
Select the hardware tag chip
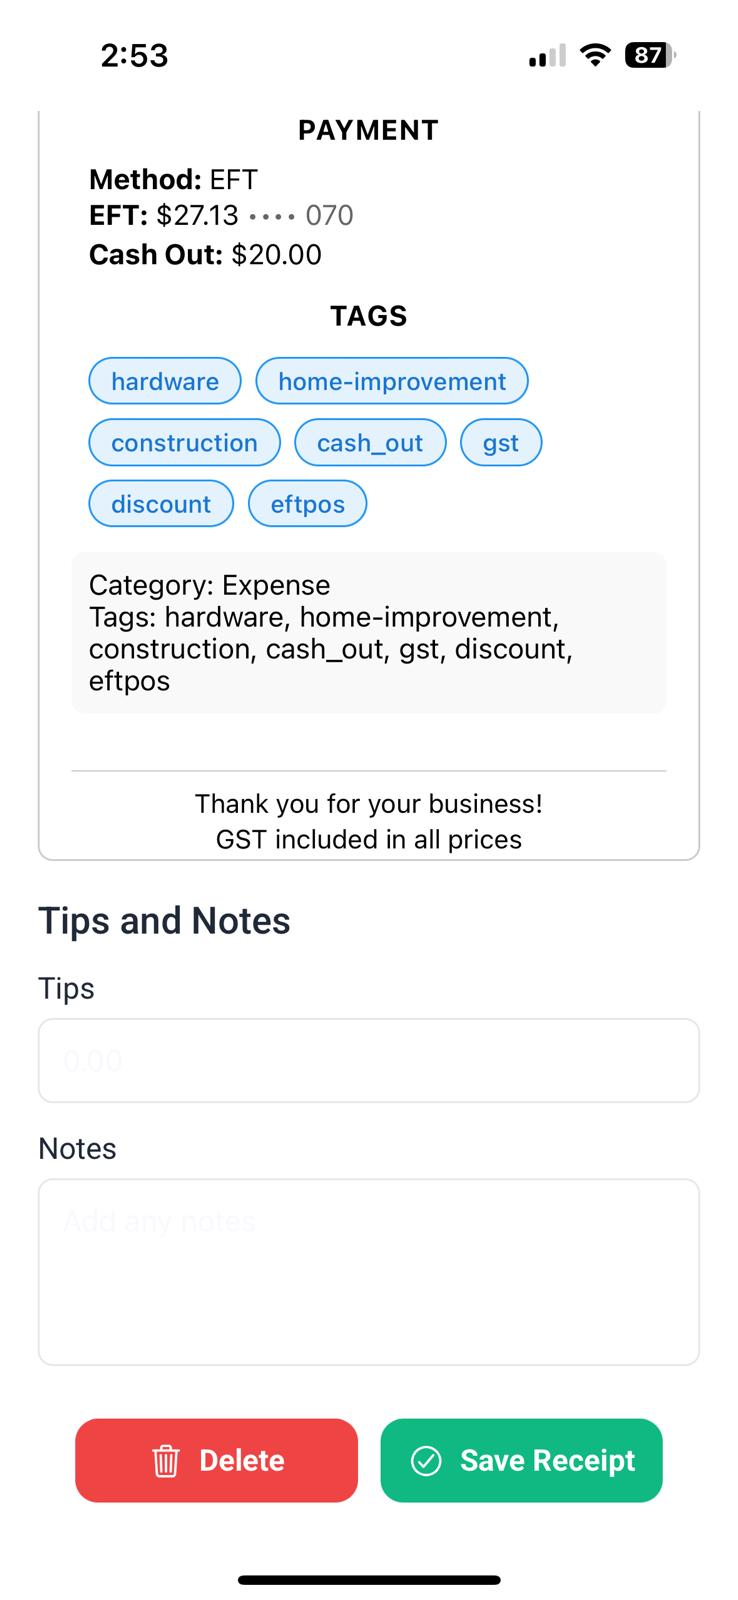click(x=165, y=381)
